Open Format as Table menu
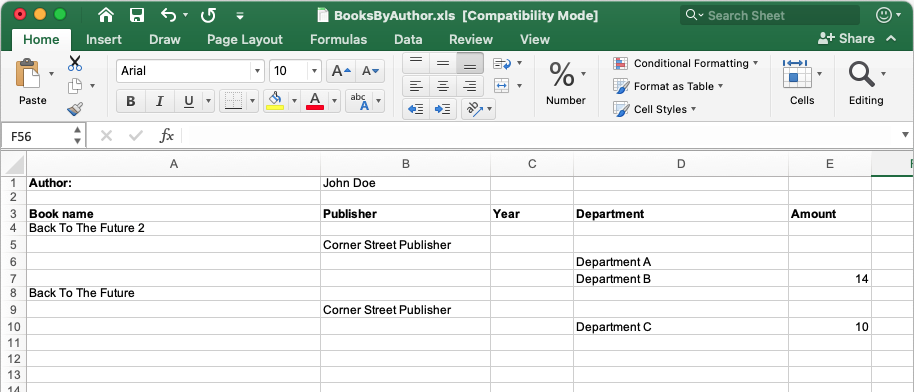The height and width of the screenshot is (392, 914). (x=668, y=86)
